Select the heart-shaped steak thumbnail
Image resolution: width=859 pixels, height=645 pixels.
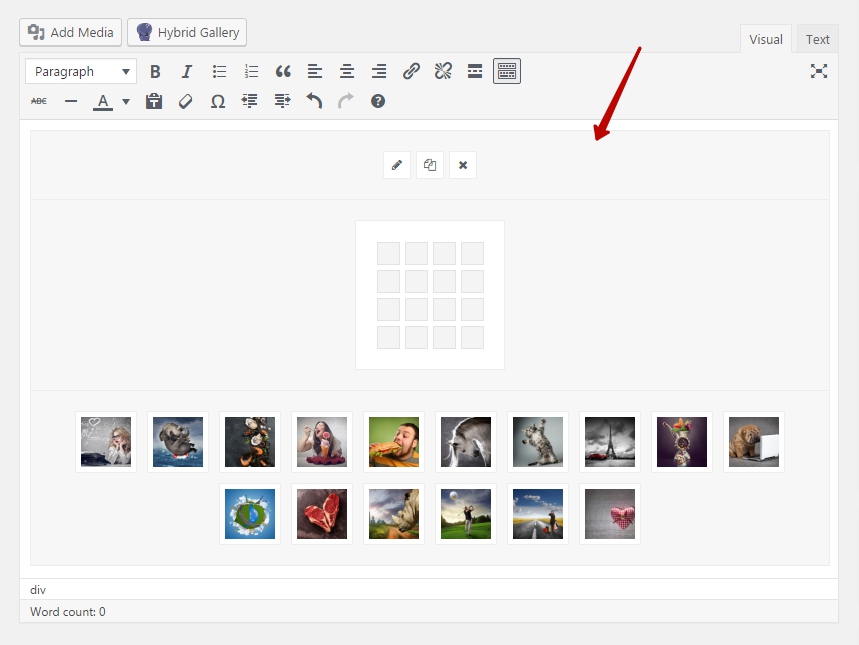point(322,514)
